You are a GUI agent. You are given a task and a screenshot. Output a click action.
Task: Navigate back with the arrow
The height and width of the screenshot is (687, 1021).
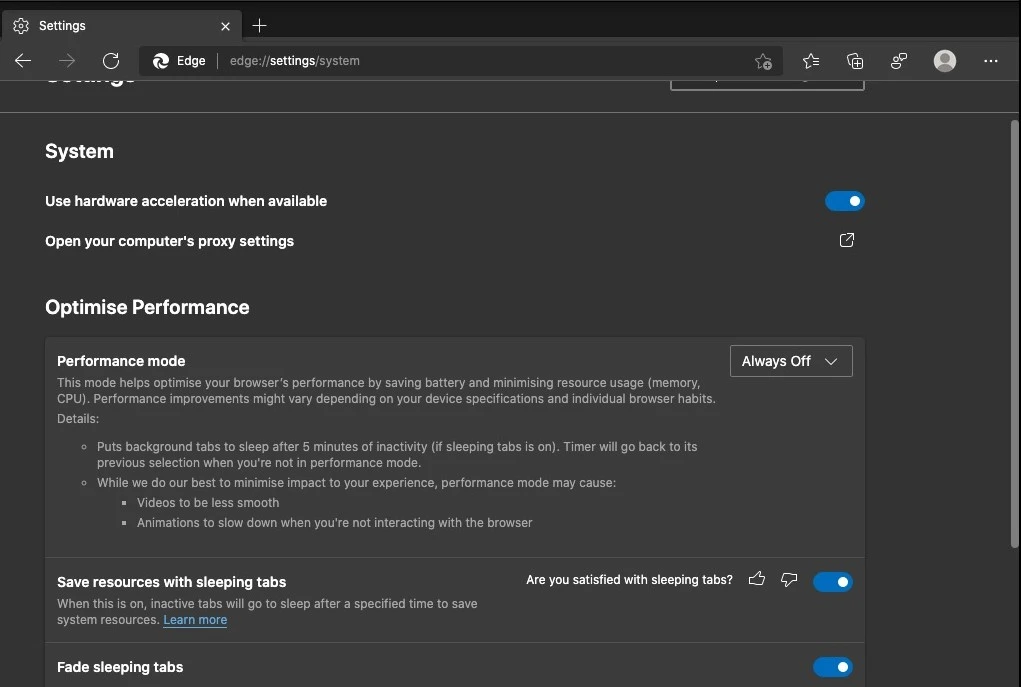pos(23,60)
